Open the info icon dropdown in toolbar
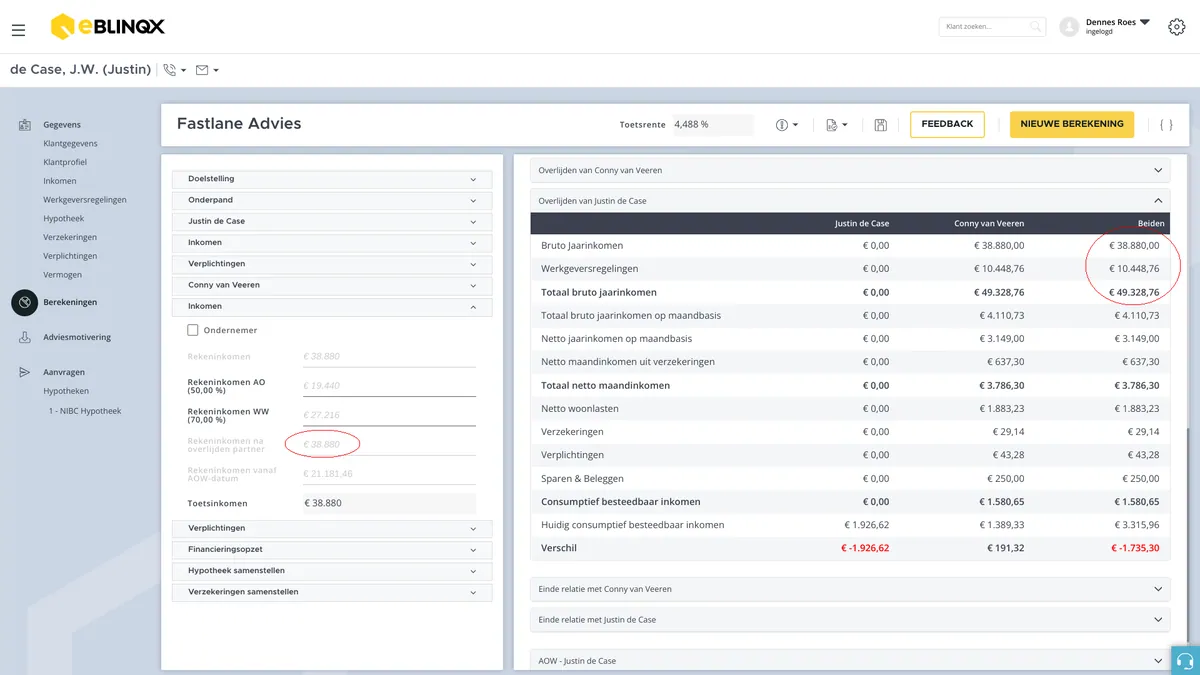The image size is (1200, 675). (787, 125)
